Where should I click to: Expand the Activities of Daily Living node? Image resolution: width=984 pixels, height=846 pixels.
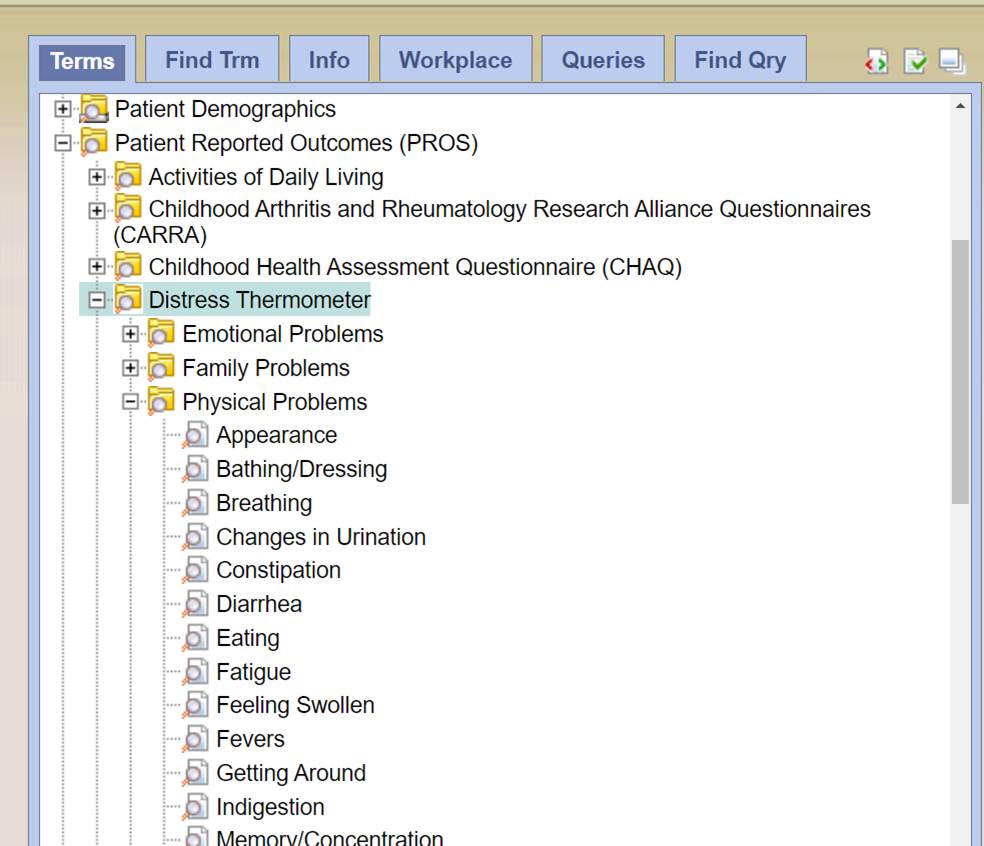[96, 177]
